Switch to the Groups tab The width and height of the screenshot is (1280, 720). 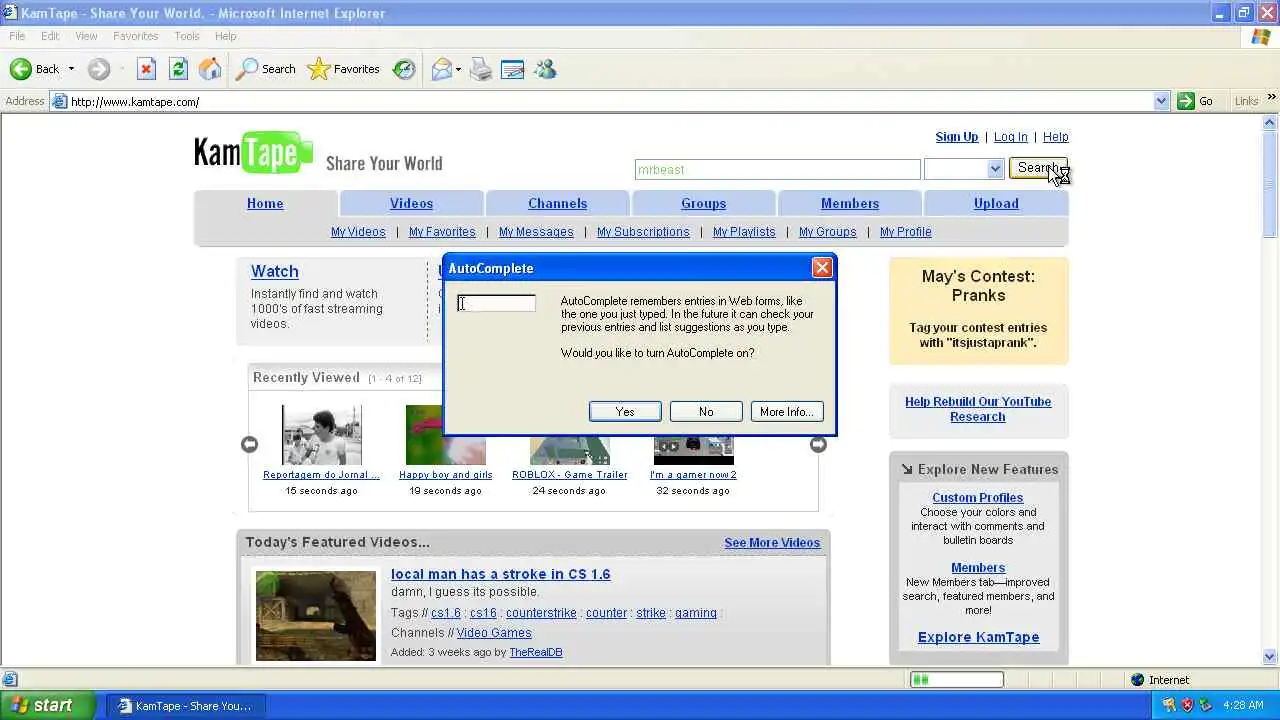tap(704, 203)
